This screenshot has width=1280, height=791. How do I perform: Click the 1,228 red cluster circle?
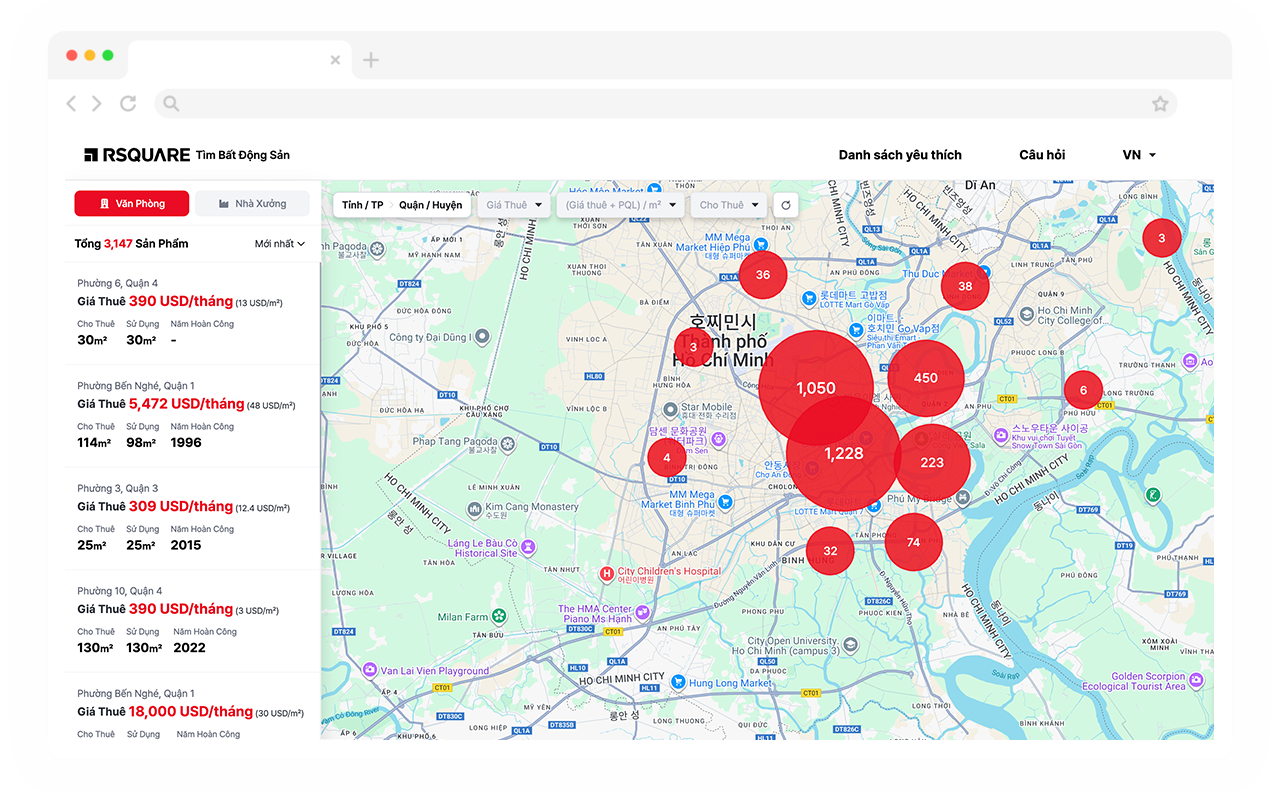843,454
